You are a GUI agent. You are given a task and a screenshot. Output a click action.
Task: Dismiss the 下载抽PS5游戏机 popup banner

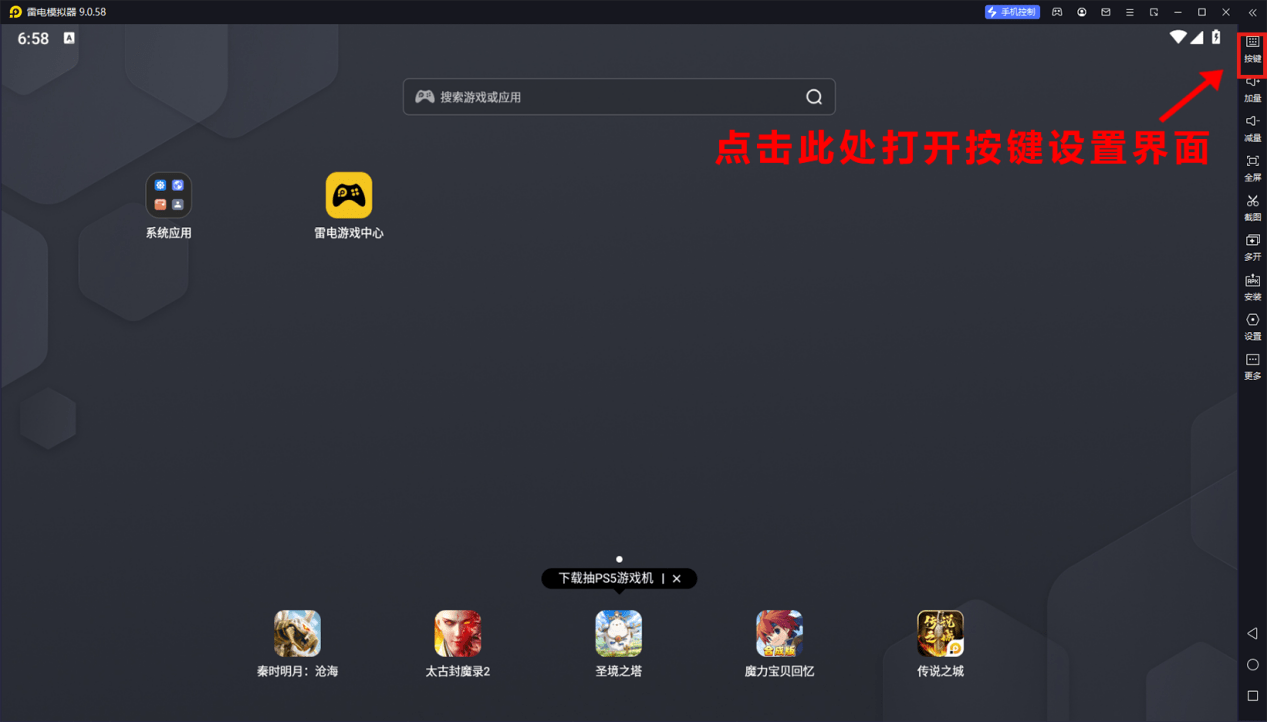677,579
